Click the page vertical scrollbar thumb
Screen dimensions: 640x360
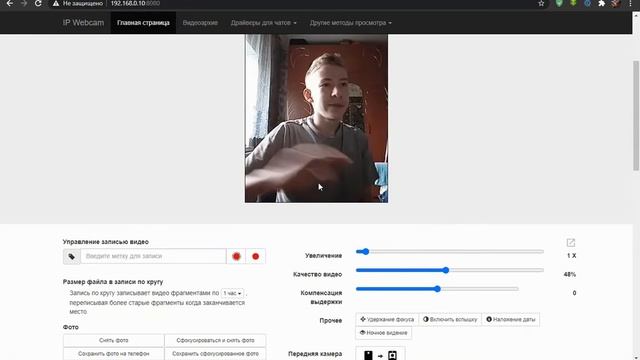(636, 116)
